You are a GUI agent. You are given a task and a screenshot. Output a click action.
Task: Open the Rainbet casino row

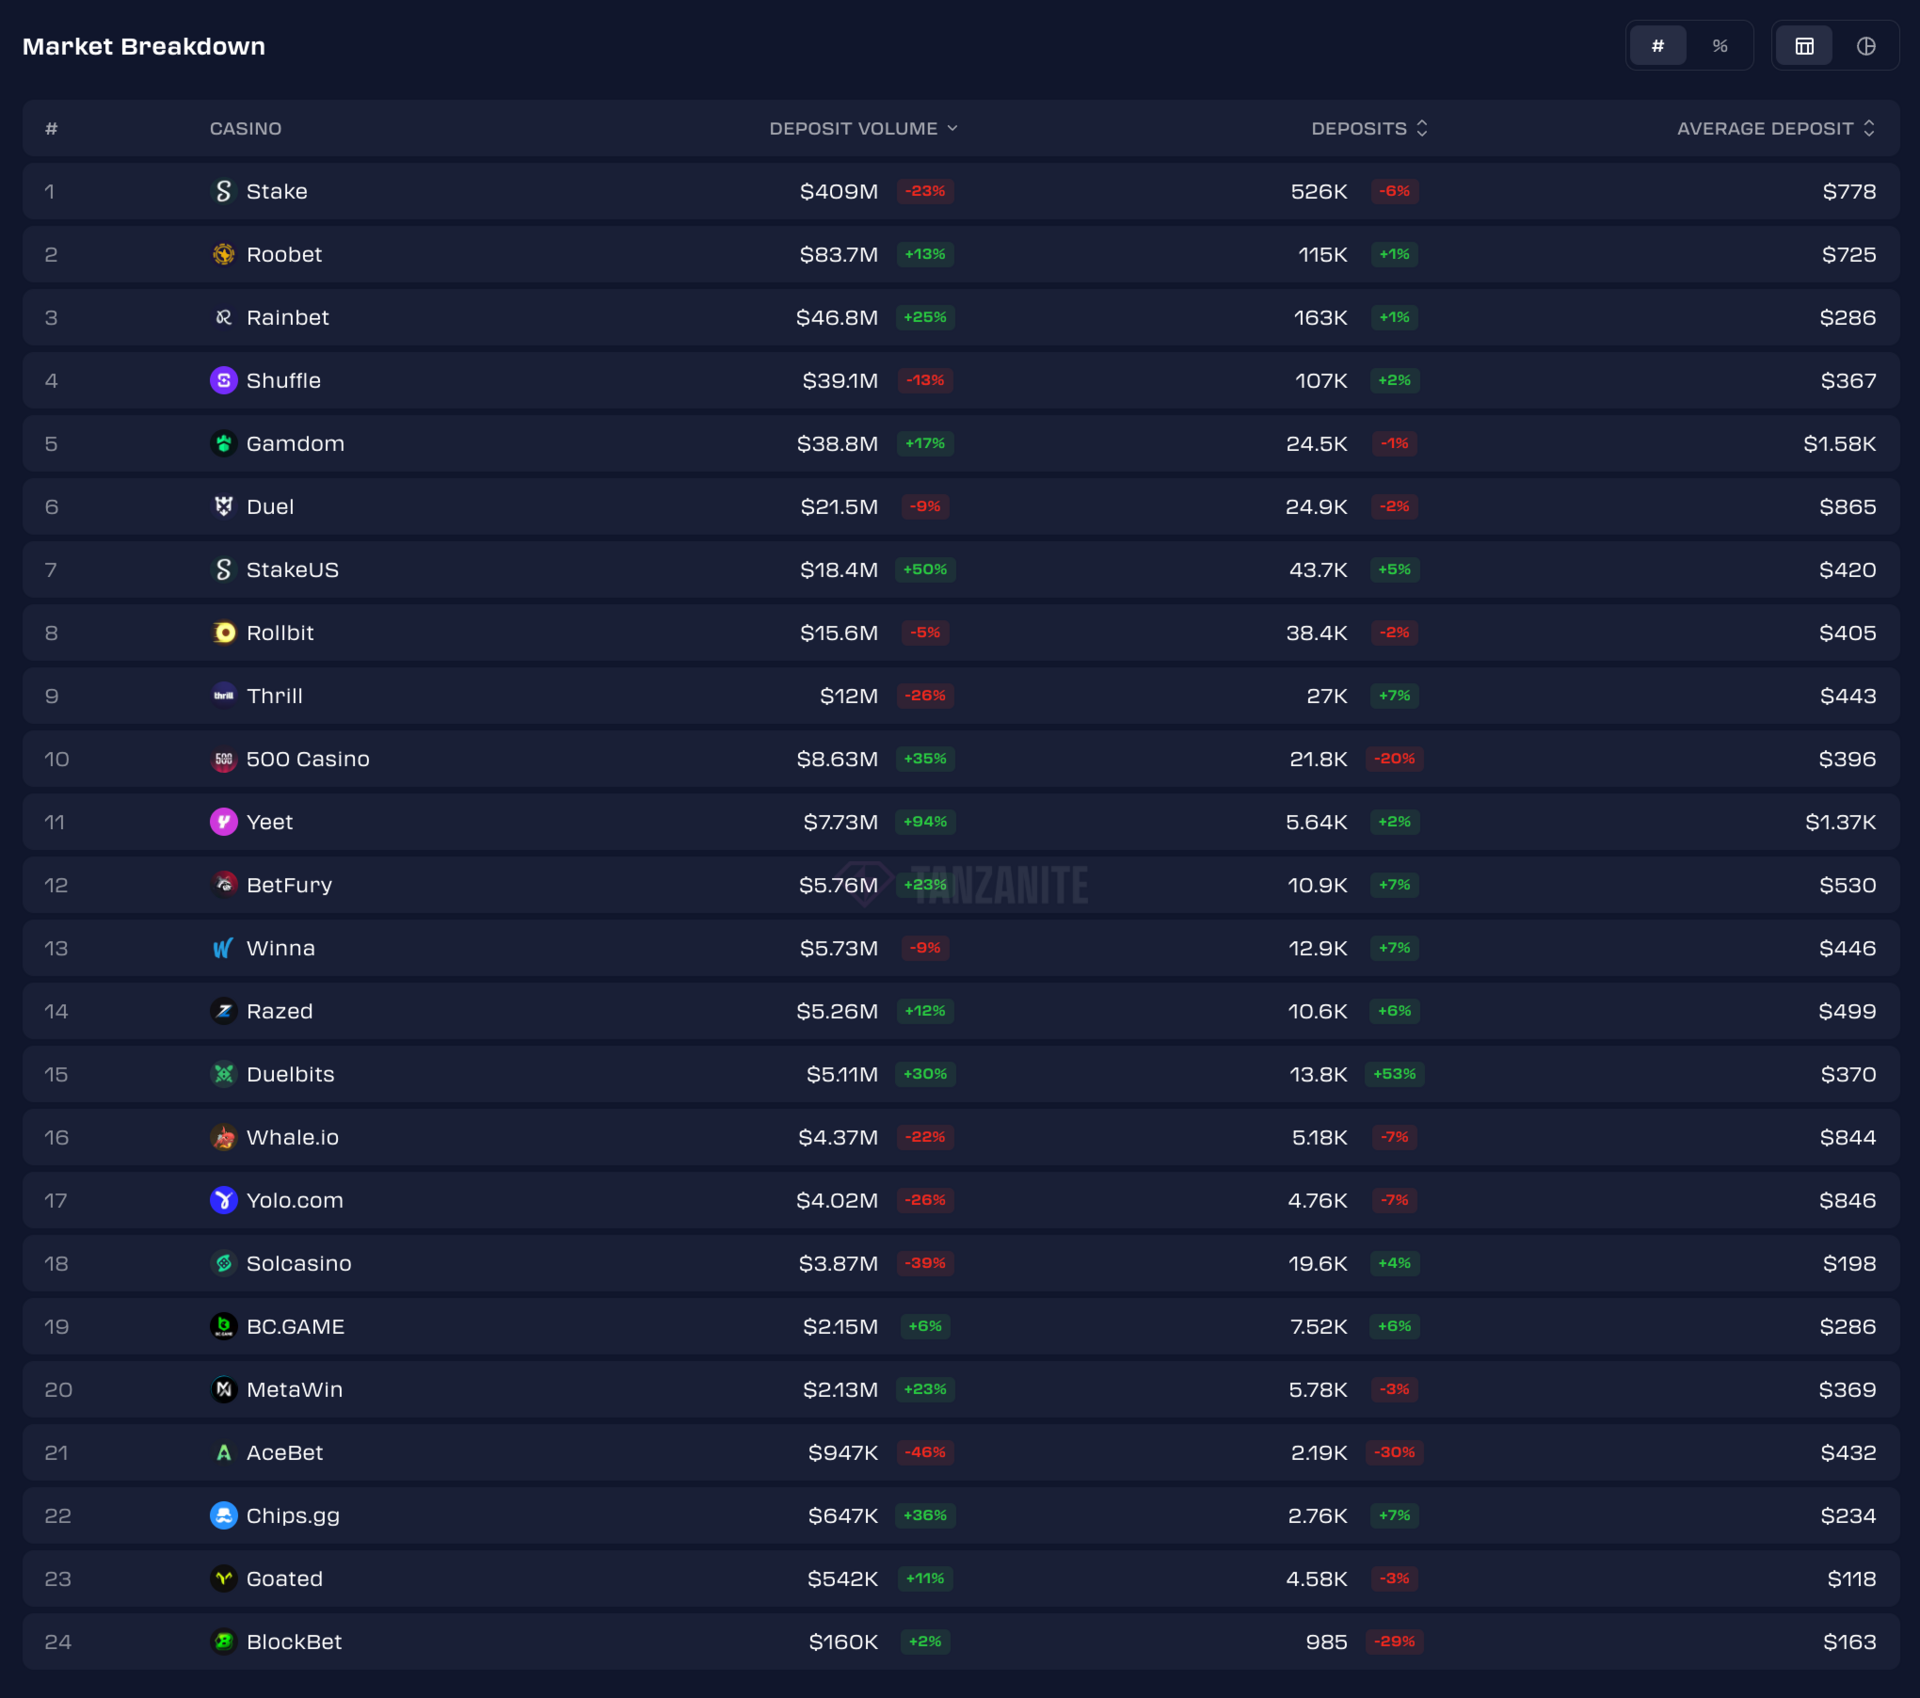pyautogui.click(x=287, y=317)
